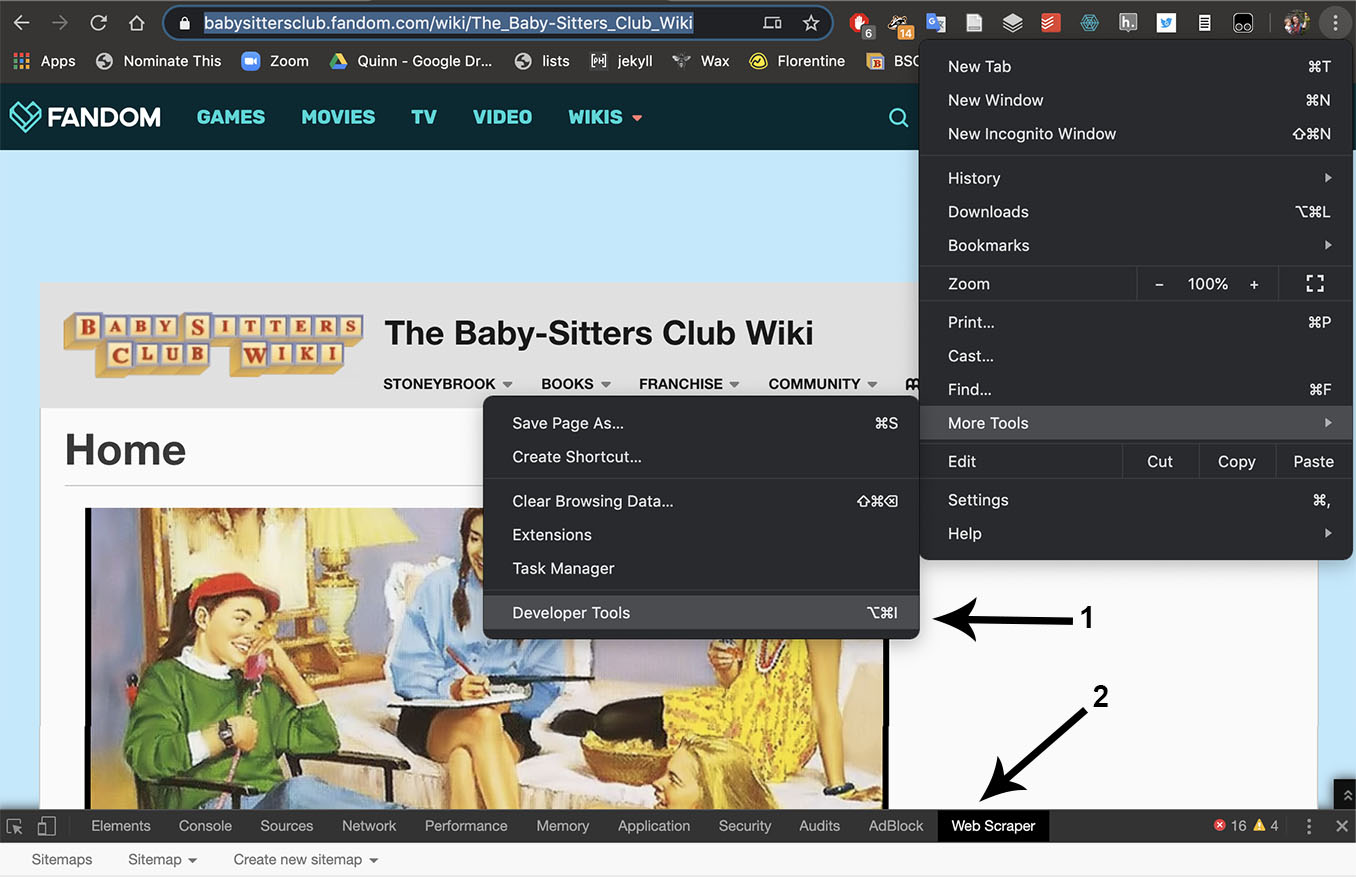Open the History menu item
Image resolution: width=1356 pixels, height=877 pixels.
(973, 178)
